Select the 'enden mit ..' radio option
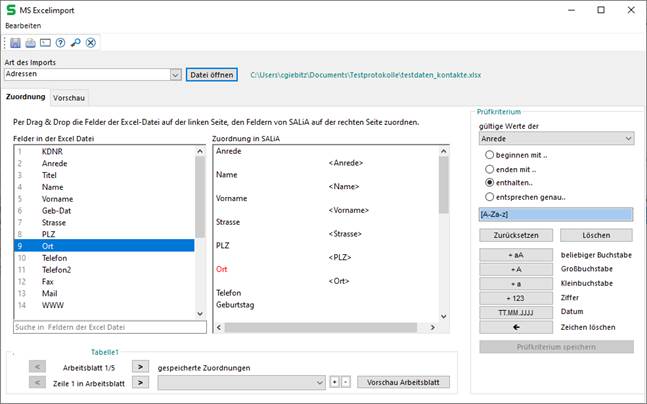 coord(489,169)
